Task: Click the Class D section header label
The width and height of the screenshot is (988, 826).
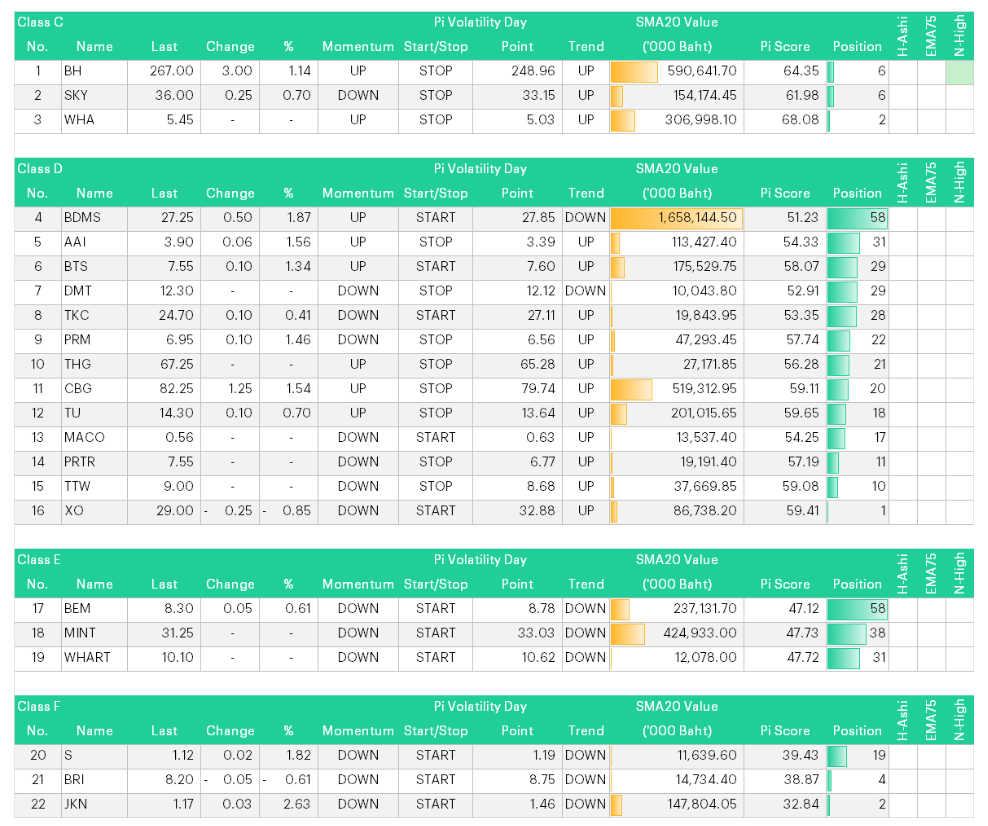Action: [x=40, y=169]
